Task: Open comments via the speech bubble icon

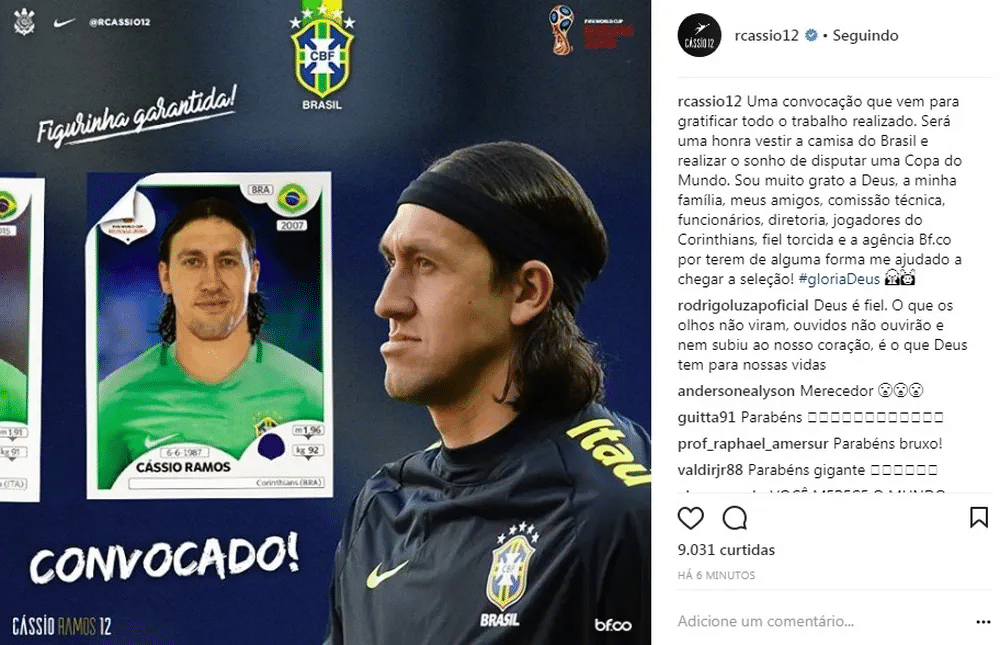Action: (x=735, y=518)
